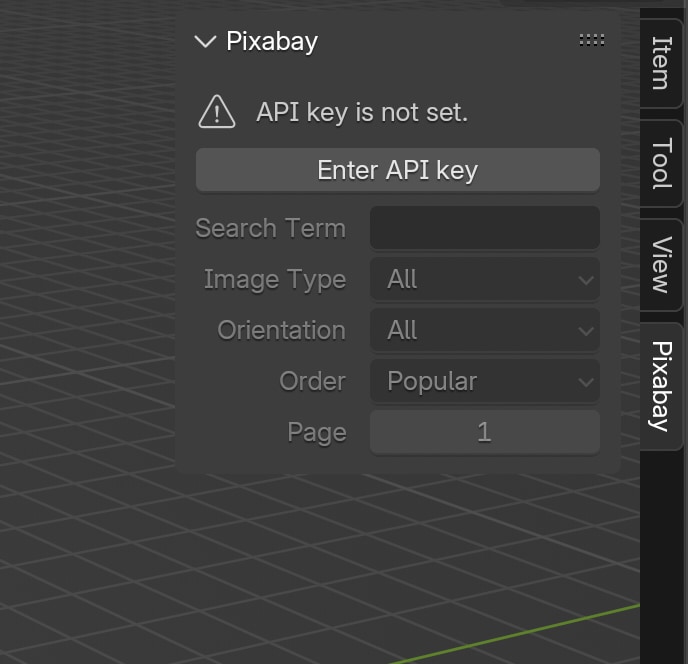Open the Image Type dropdown
This screenshot has height=664, width=688.
(485, 279)
